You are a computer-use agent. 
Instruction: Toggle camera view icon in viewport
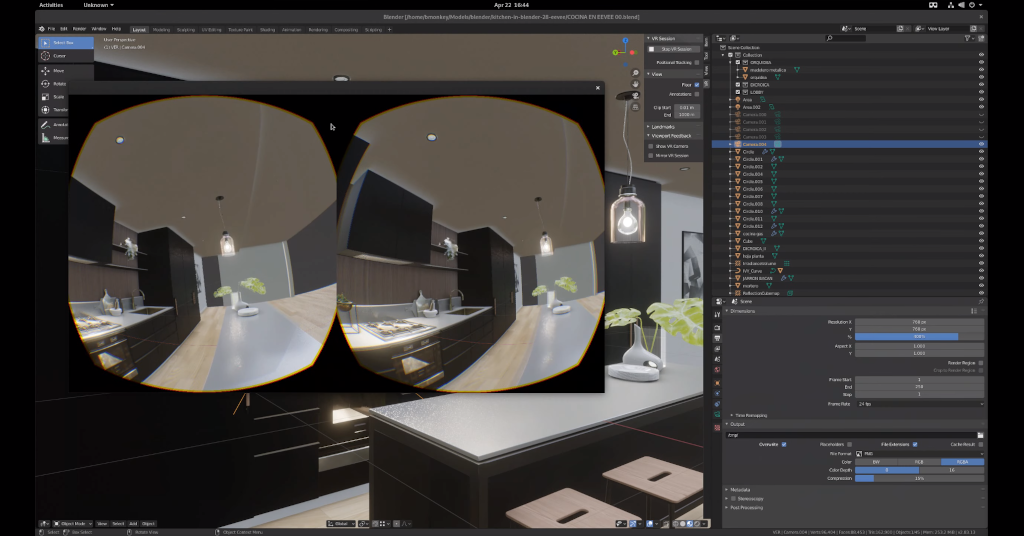pos(635,96)
